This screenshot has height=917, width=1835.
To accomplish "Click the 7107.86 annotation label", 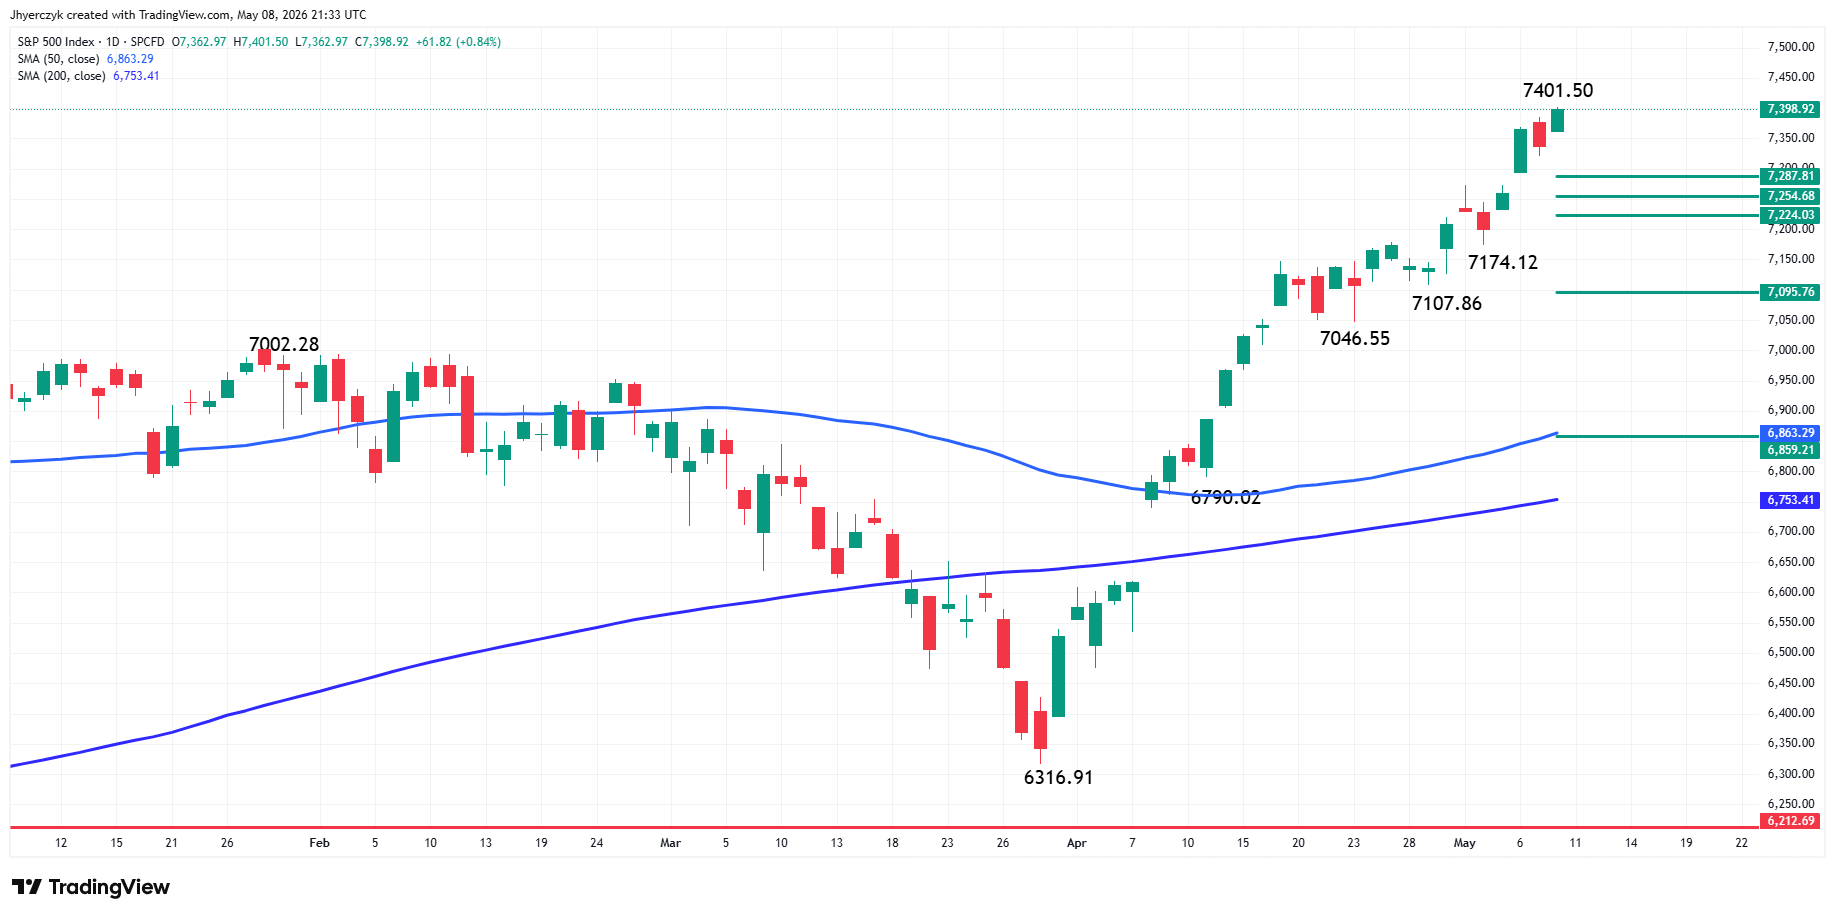I will tap(1446, 304).
